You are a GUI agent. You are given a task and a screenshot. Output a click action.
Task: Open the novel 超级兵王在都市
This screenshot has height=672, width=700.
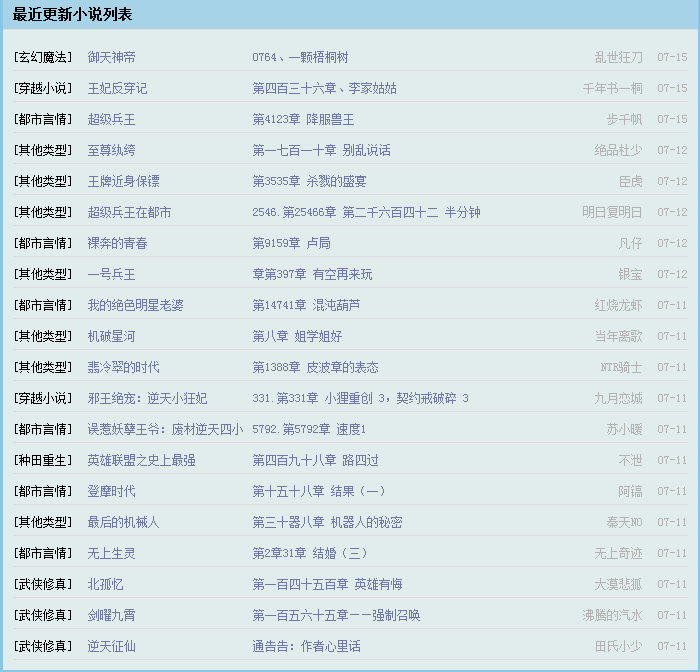coord(129,212)
